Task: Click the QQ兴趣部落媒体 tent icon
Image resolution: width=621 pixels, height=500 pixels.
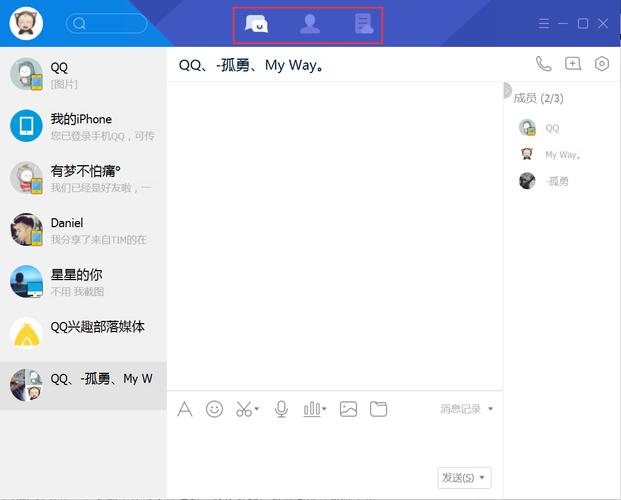Action: click(x=26, y=334)
